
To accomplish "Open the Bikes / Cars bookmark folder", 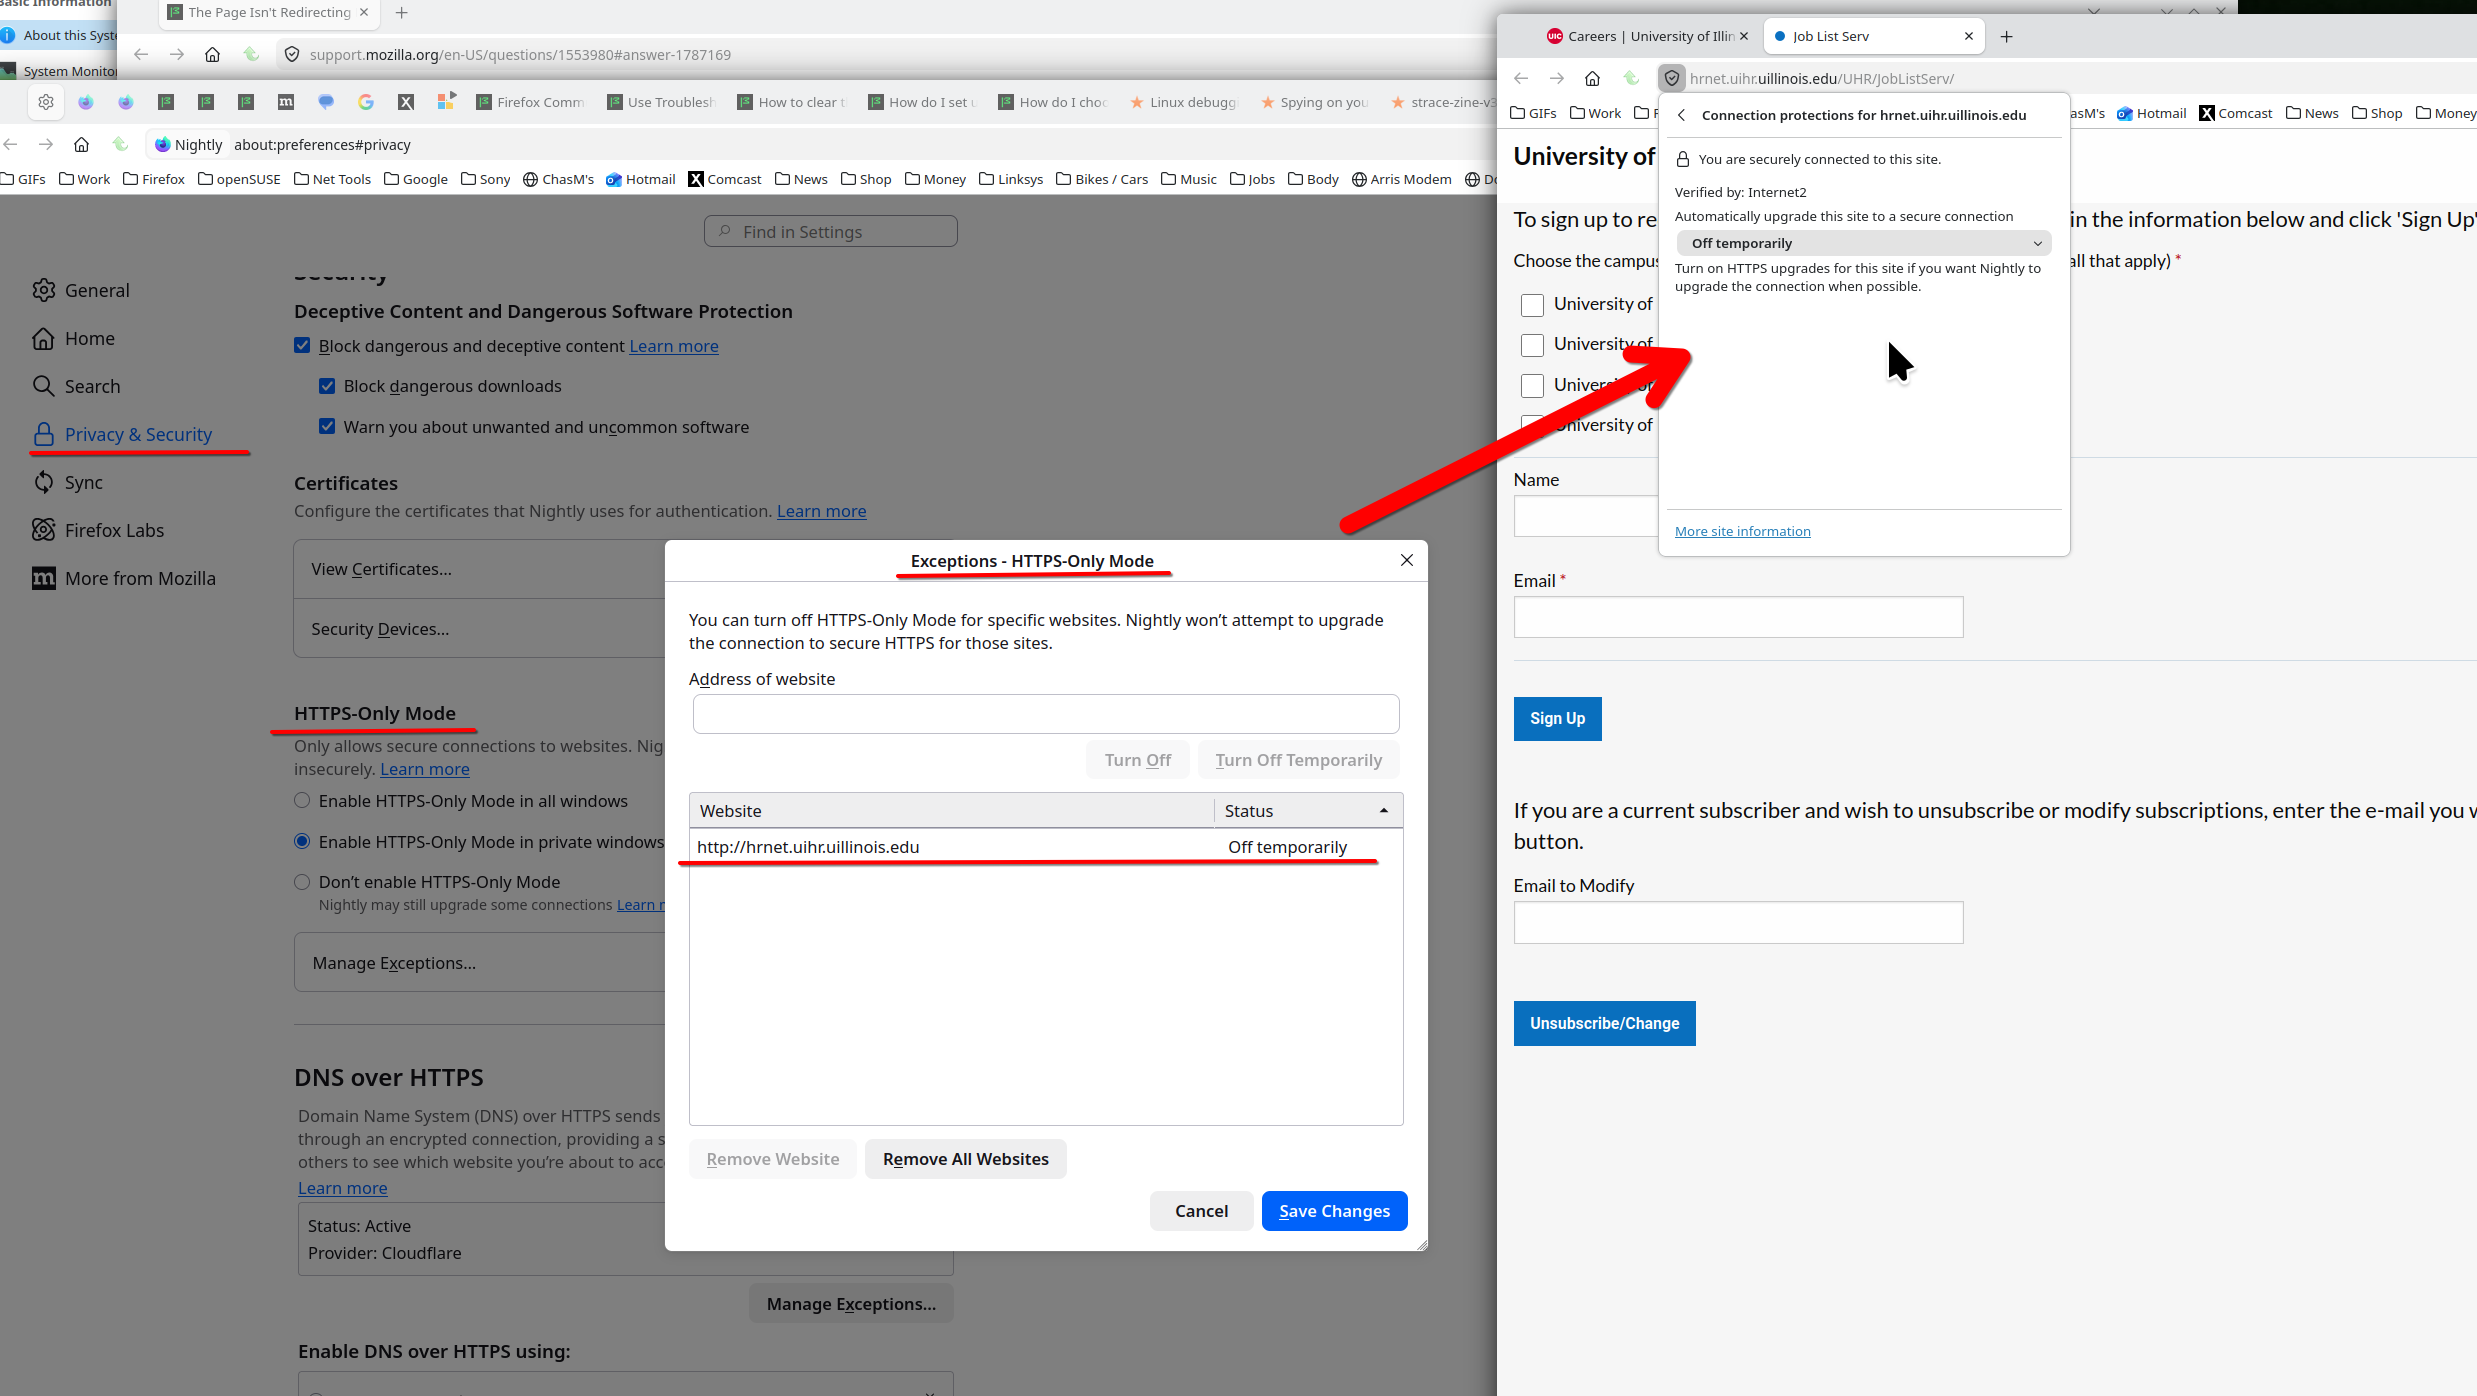I will [x=1101, y=179].
